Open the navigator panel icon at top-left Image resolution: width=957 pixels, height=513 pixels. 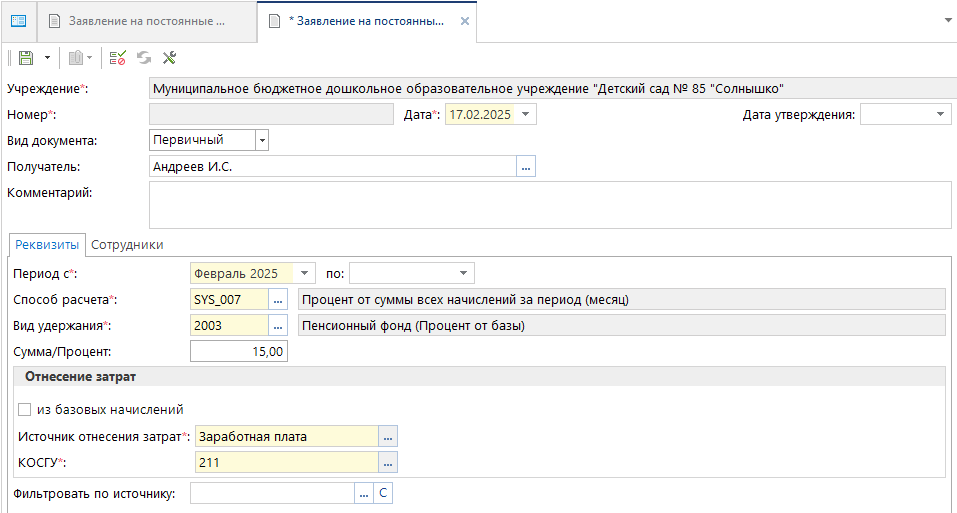[x=18, y=20]
